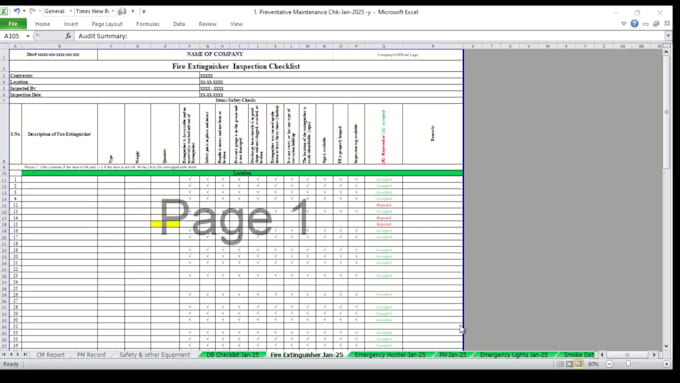Image resolution: width=680 pixels, height=383 pixels.
Task: Select the PM Record sheet tab
Action: point(91,355)
